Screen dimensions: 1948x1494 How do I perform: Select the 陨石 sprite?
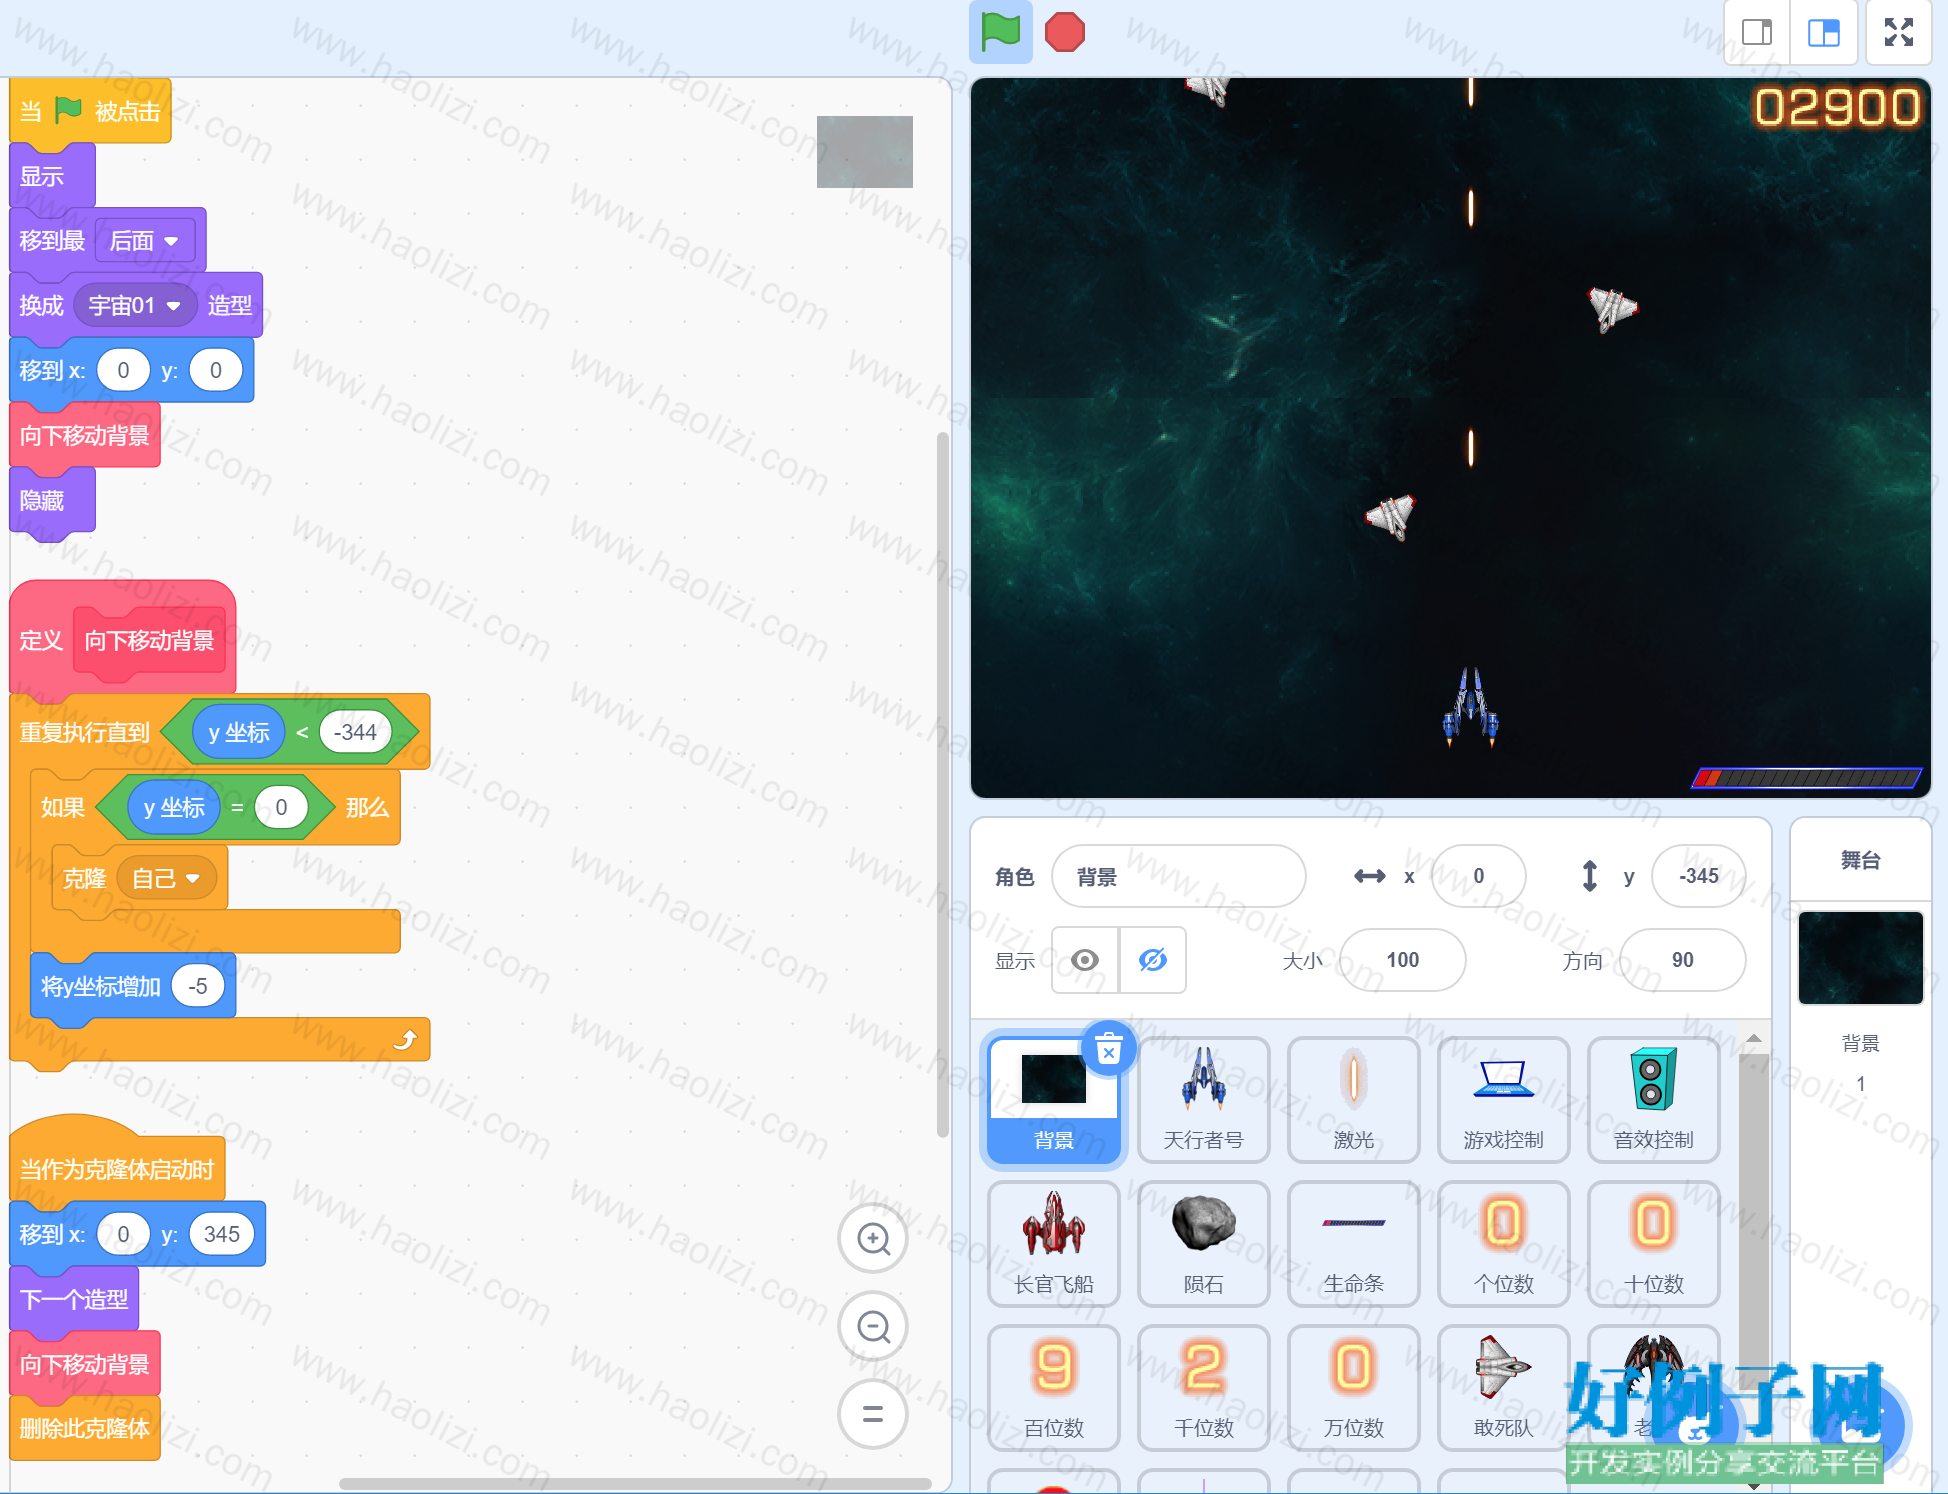tap(1204, 1244)
